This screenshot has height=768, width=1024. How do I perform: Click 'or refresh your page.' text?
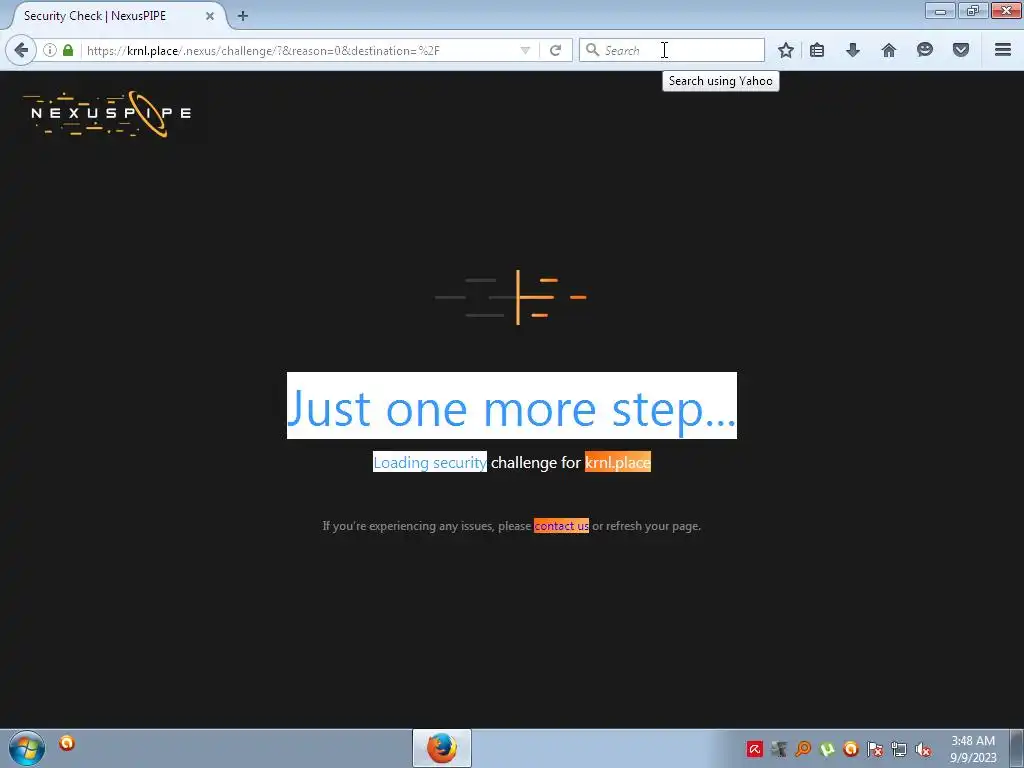[x=647, y=526]
